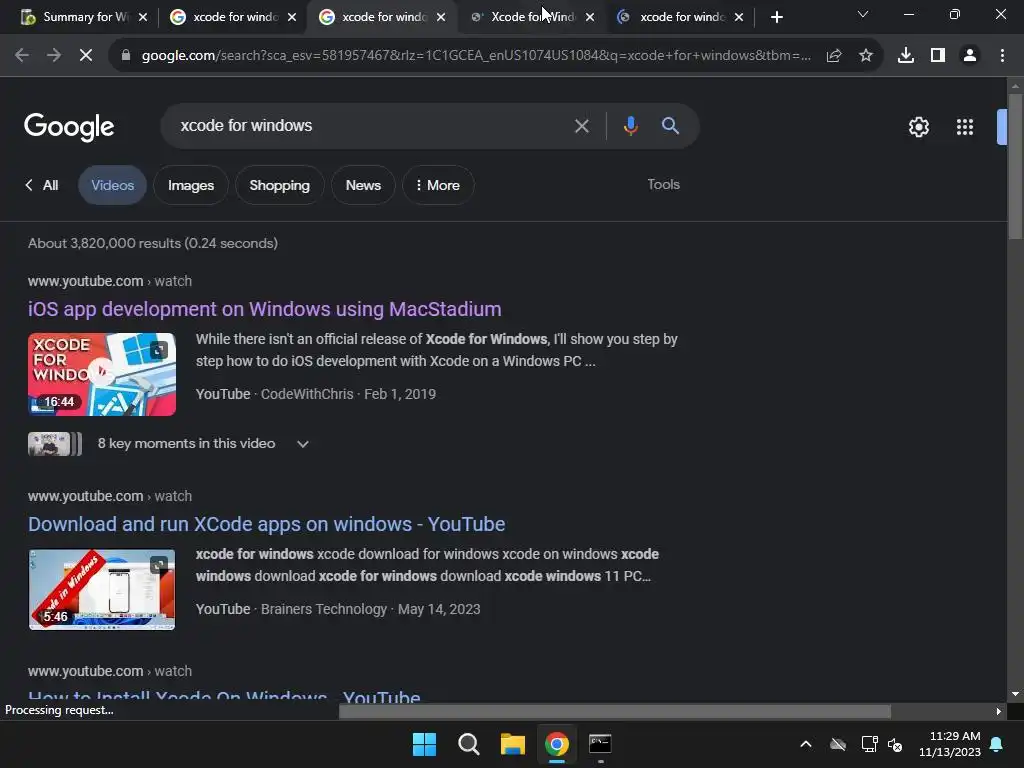This screenshot has height=768, width=1024.
Task: Play the Brainers Technology 5:46 thumbnail
Action: (102, 590)
